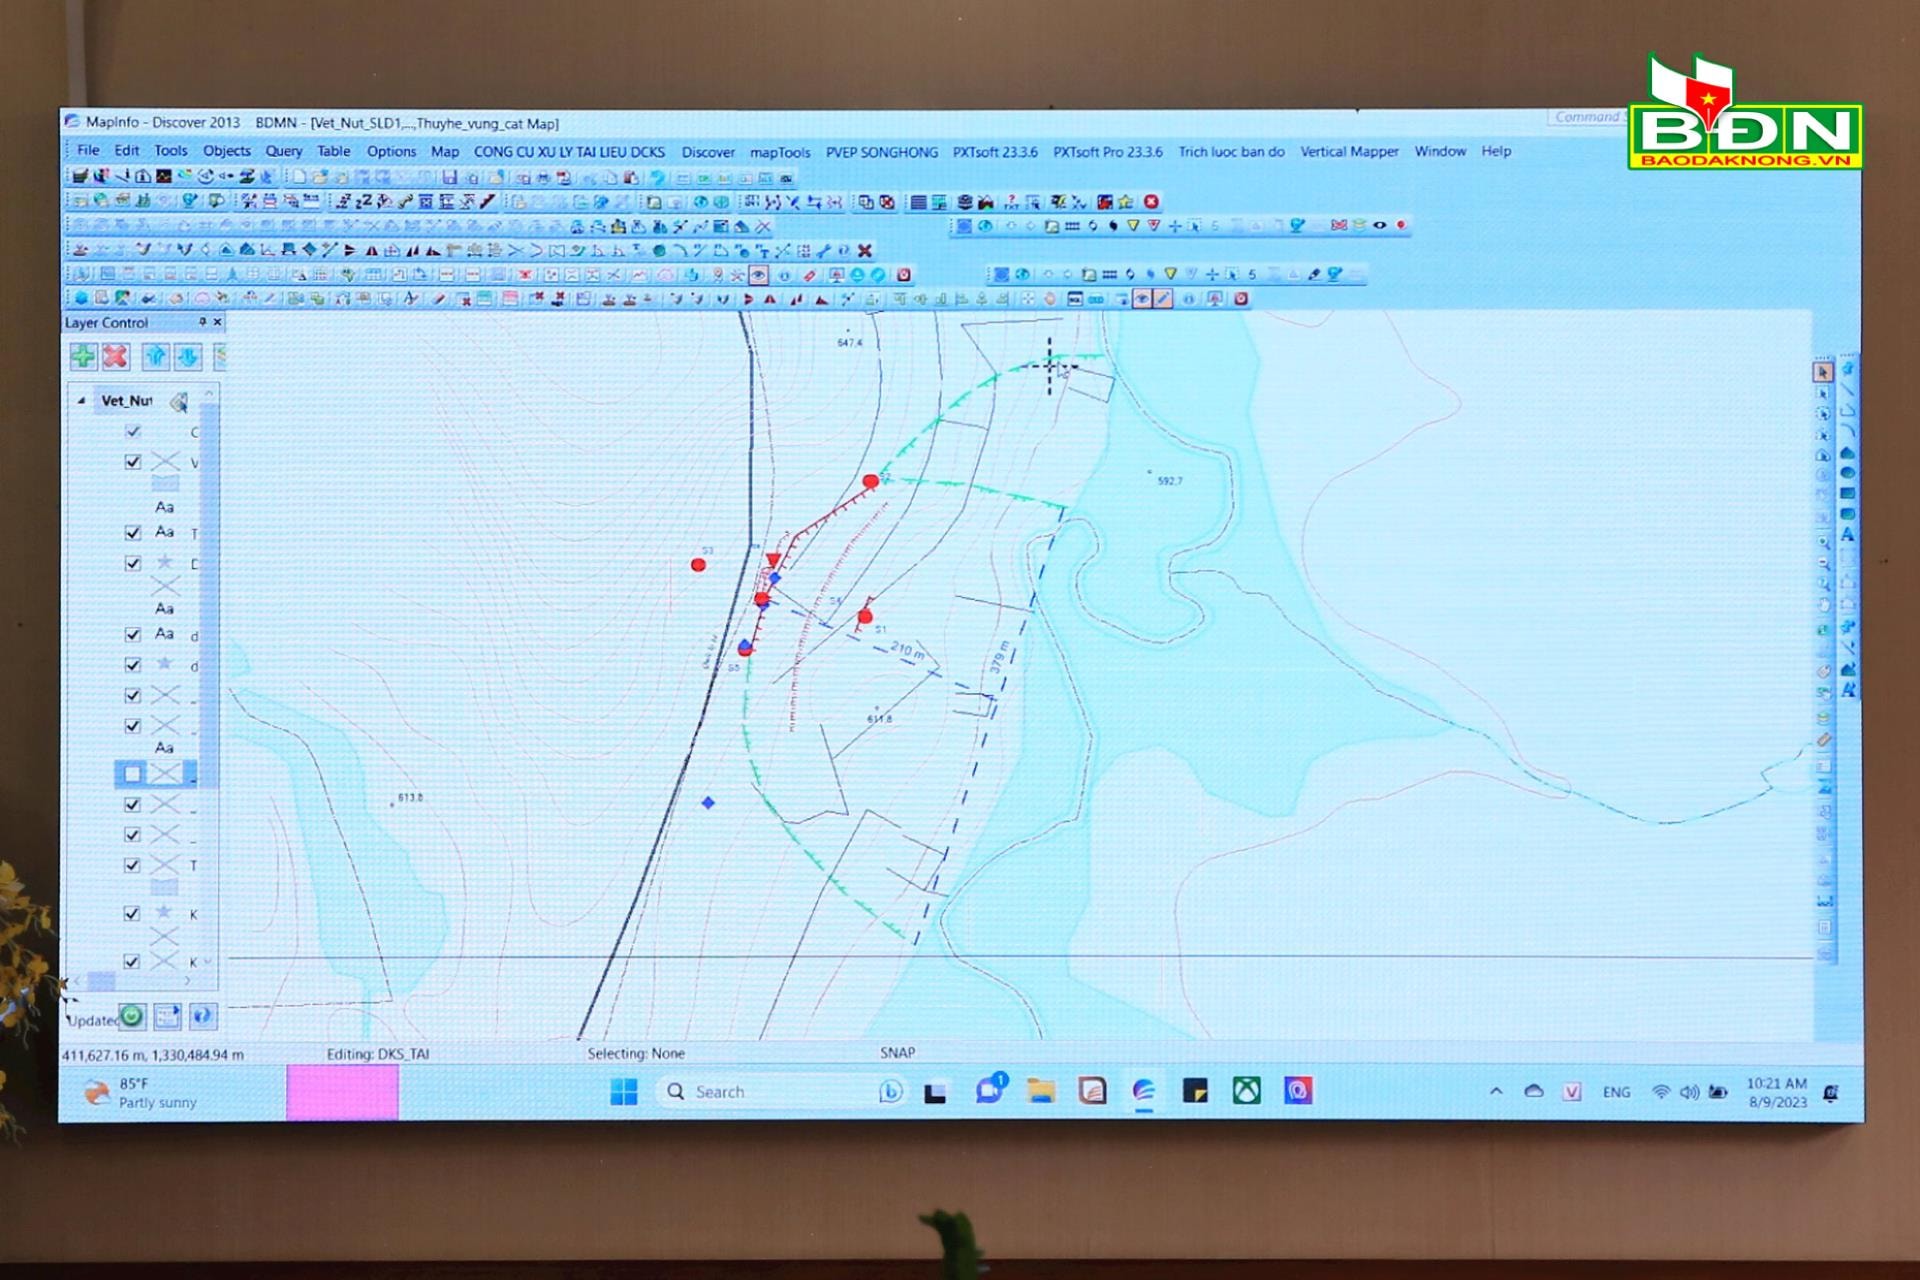Open the Query menu
The image size is (1920, 1280).
pyautogui.click(x=284, y=151)
